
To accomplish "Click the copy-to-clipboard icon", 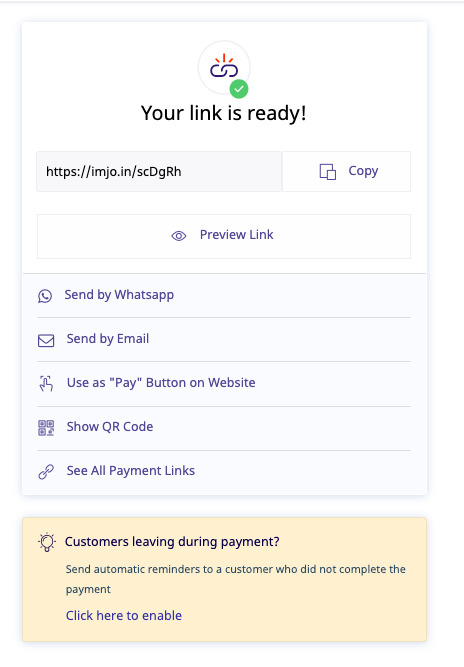I will point(327,172).
